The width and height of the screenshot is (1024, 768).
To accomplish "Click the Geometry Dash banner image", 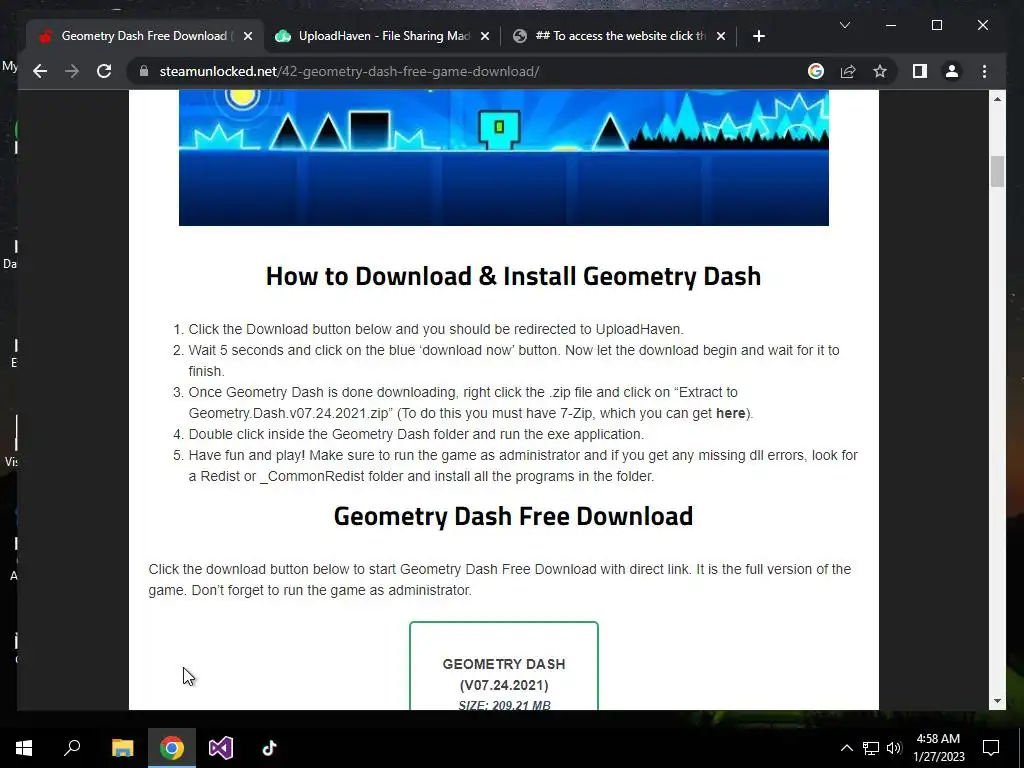I will point(504,157).
